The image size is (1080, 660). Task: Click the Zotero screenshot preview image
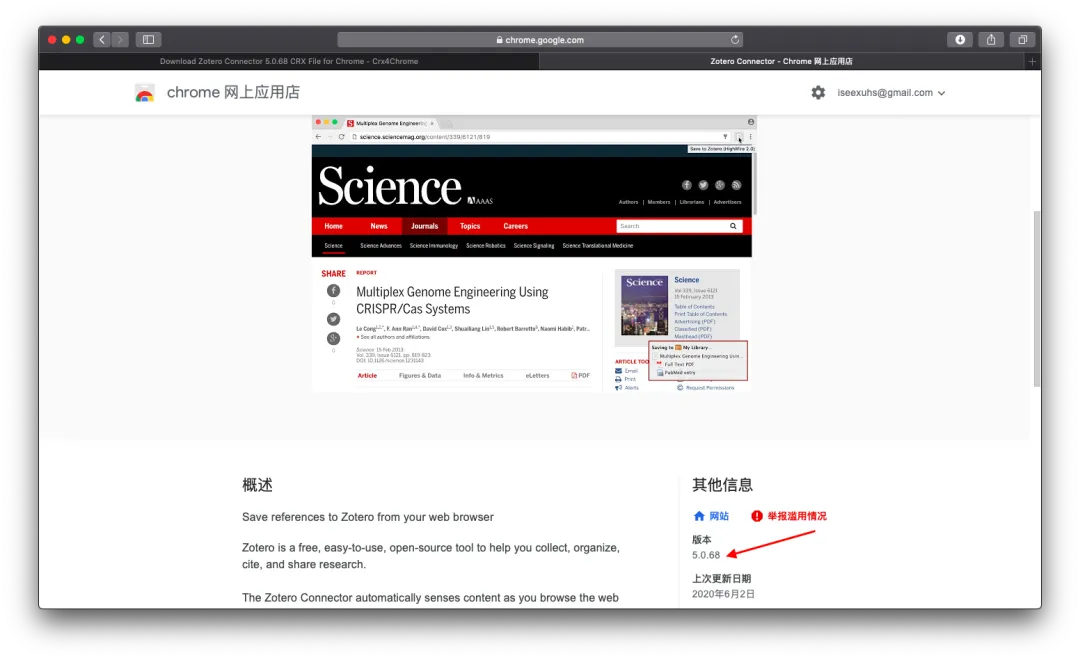pyautogui.click(x=534, y=254)
